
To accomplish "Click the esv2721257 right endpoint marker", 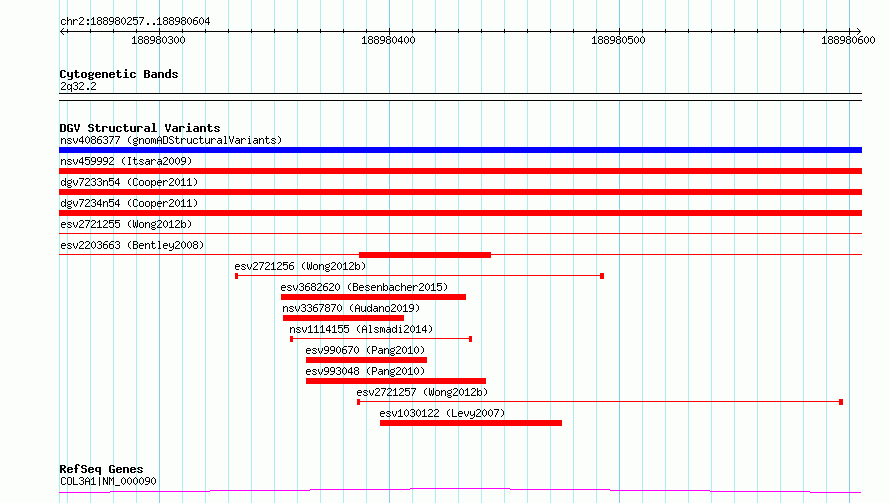I will 841,402.
